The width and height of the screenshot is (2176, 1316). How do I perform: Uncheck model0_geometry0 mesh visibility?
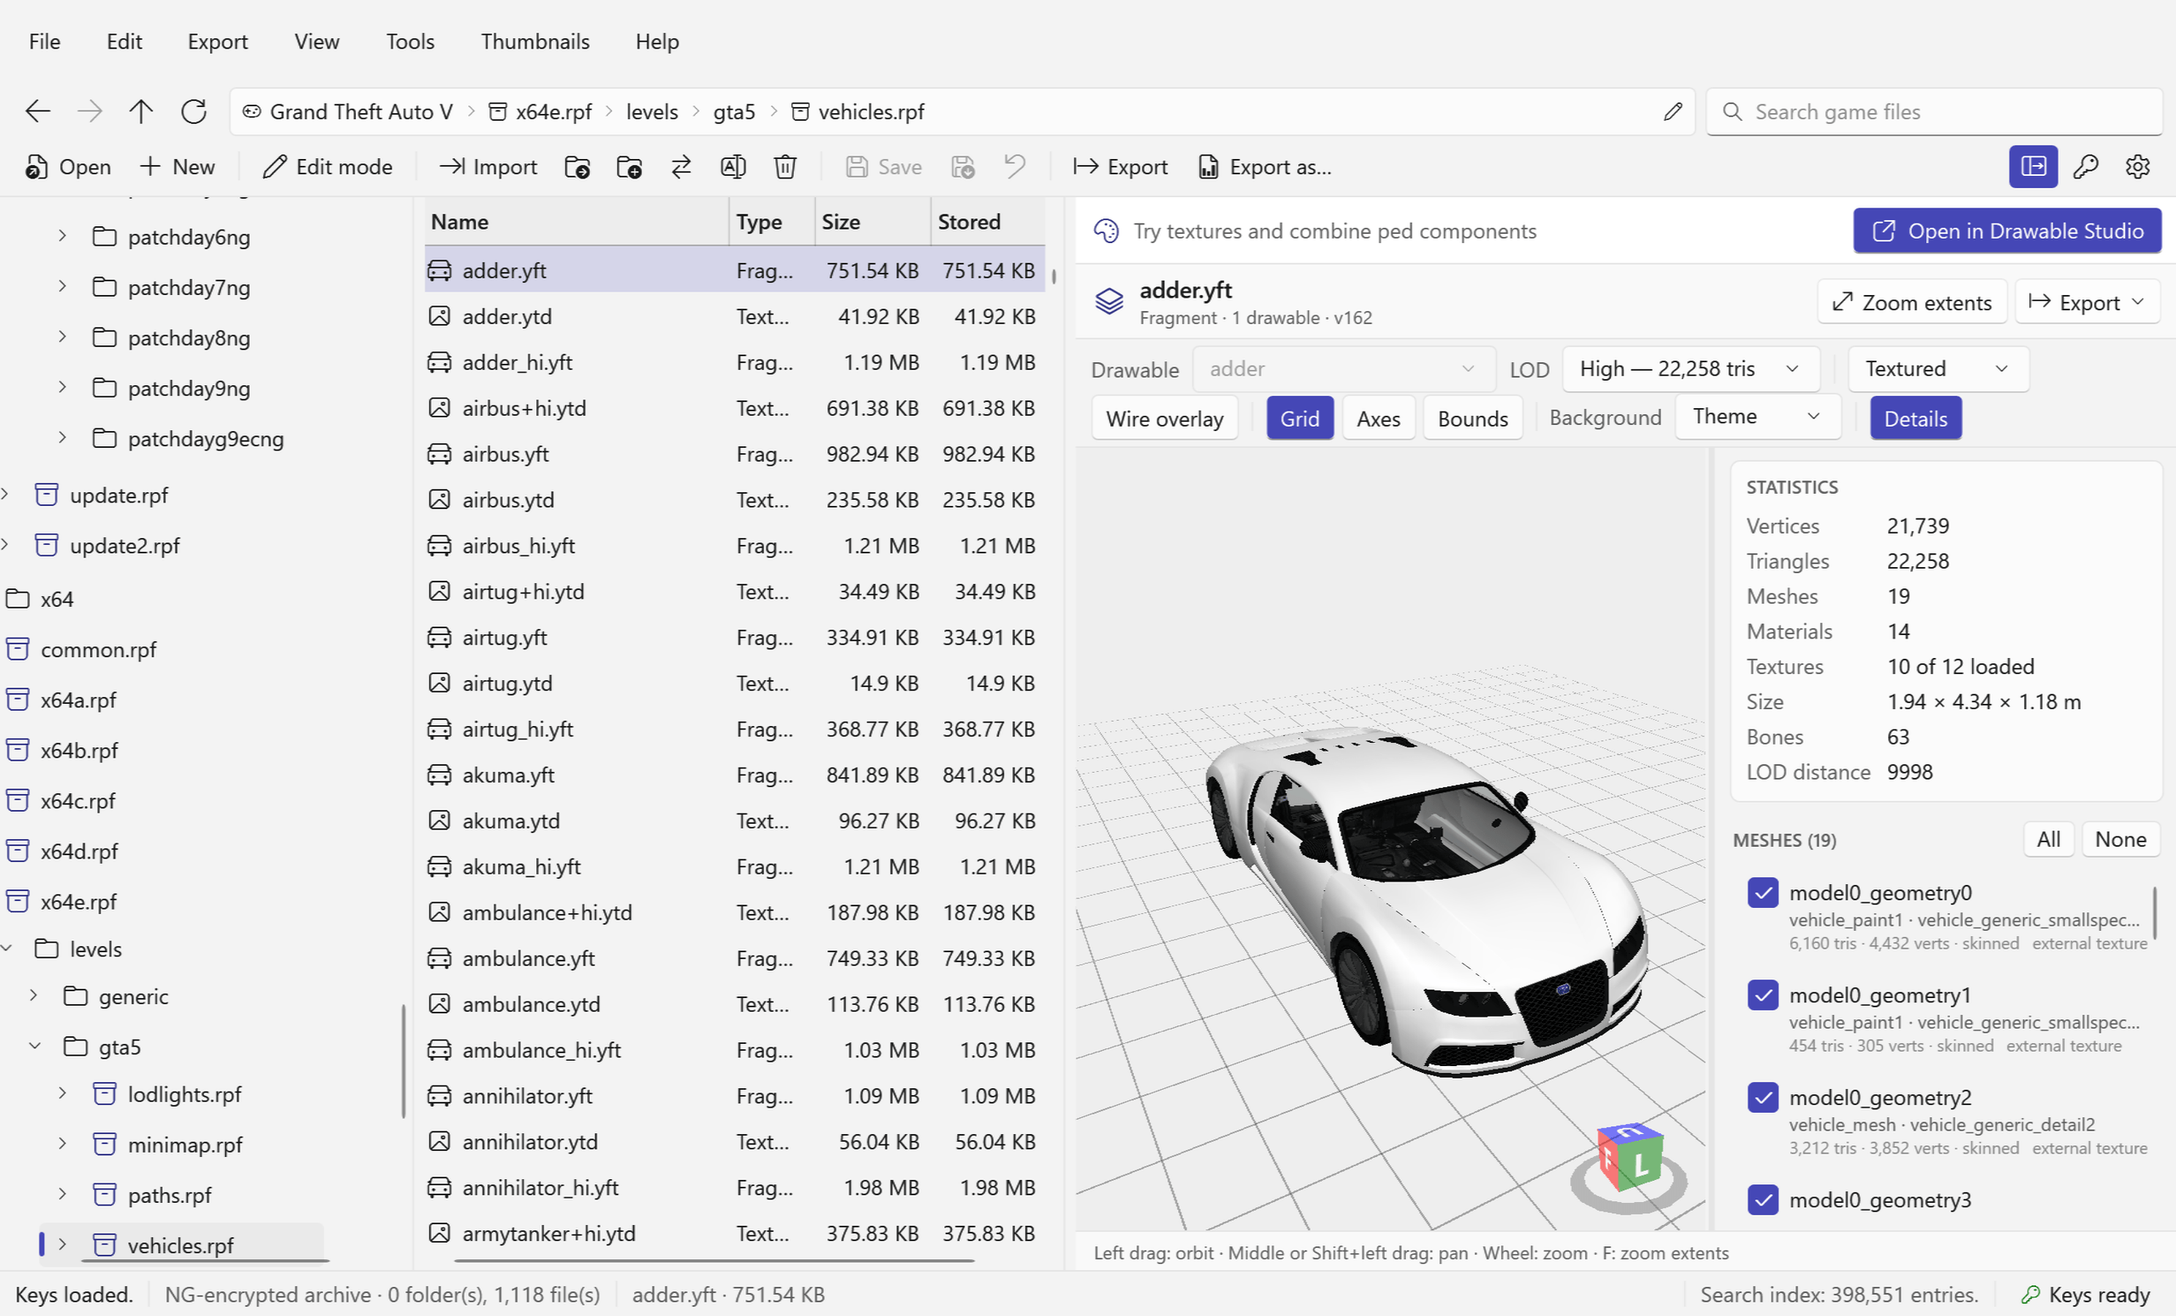[x=1763, y=892]
